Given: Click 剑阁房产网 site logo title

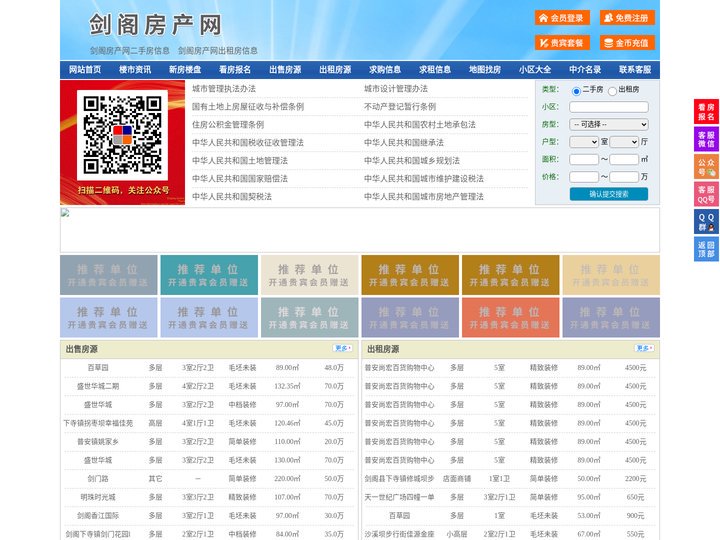Looking at the screenshot, I should tap(155, 25).
